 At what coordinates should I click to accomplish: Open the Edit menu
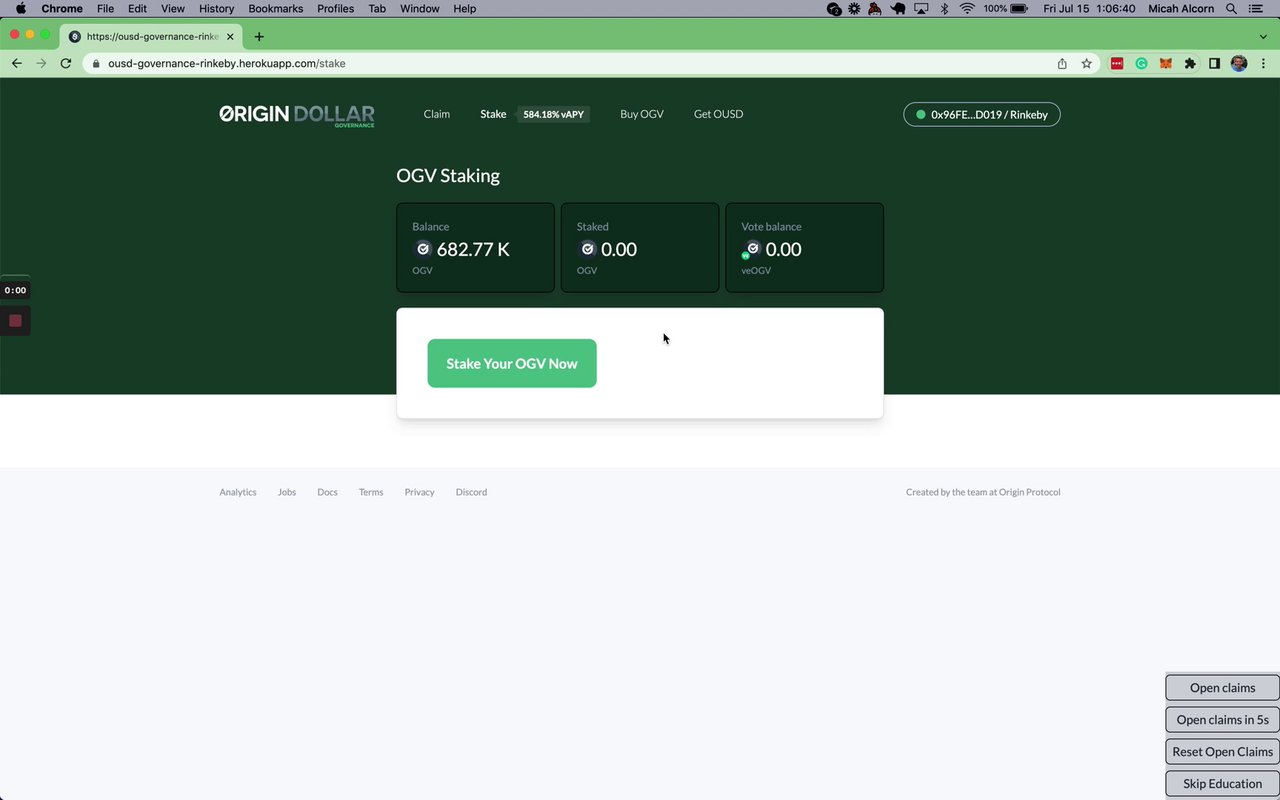click(x=137, y=8)
